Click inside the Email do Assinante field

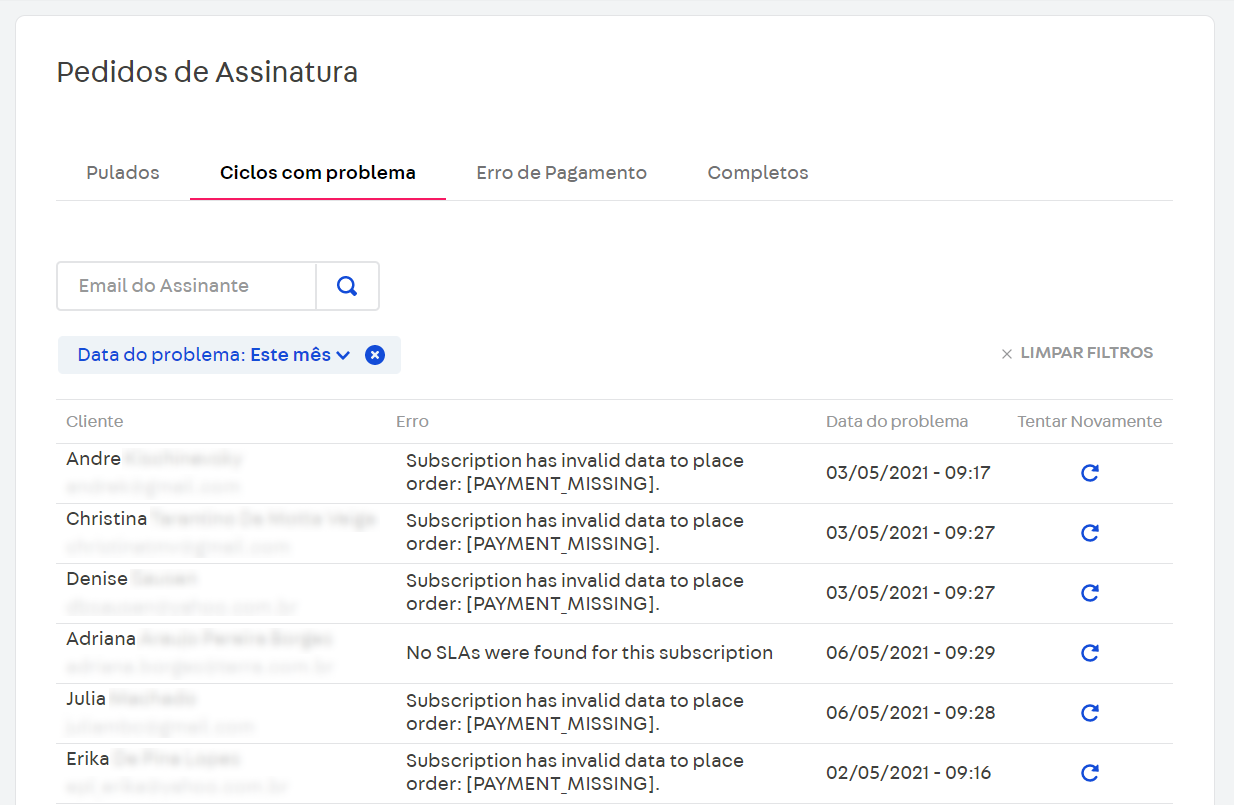click(x=185, y=285)
